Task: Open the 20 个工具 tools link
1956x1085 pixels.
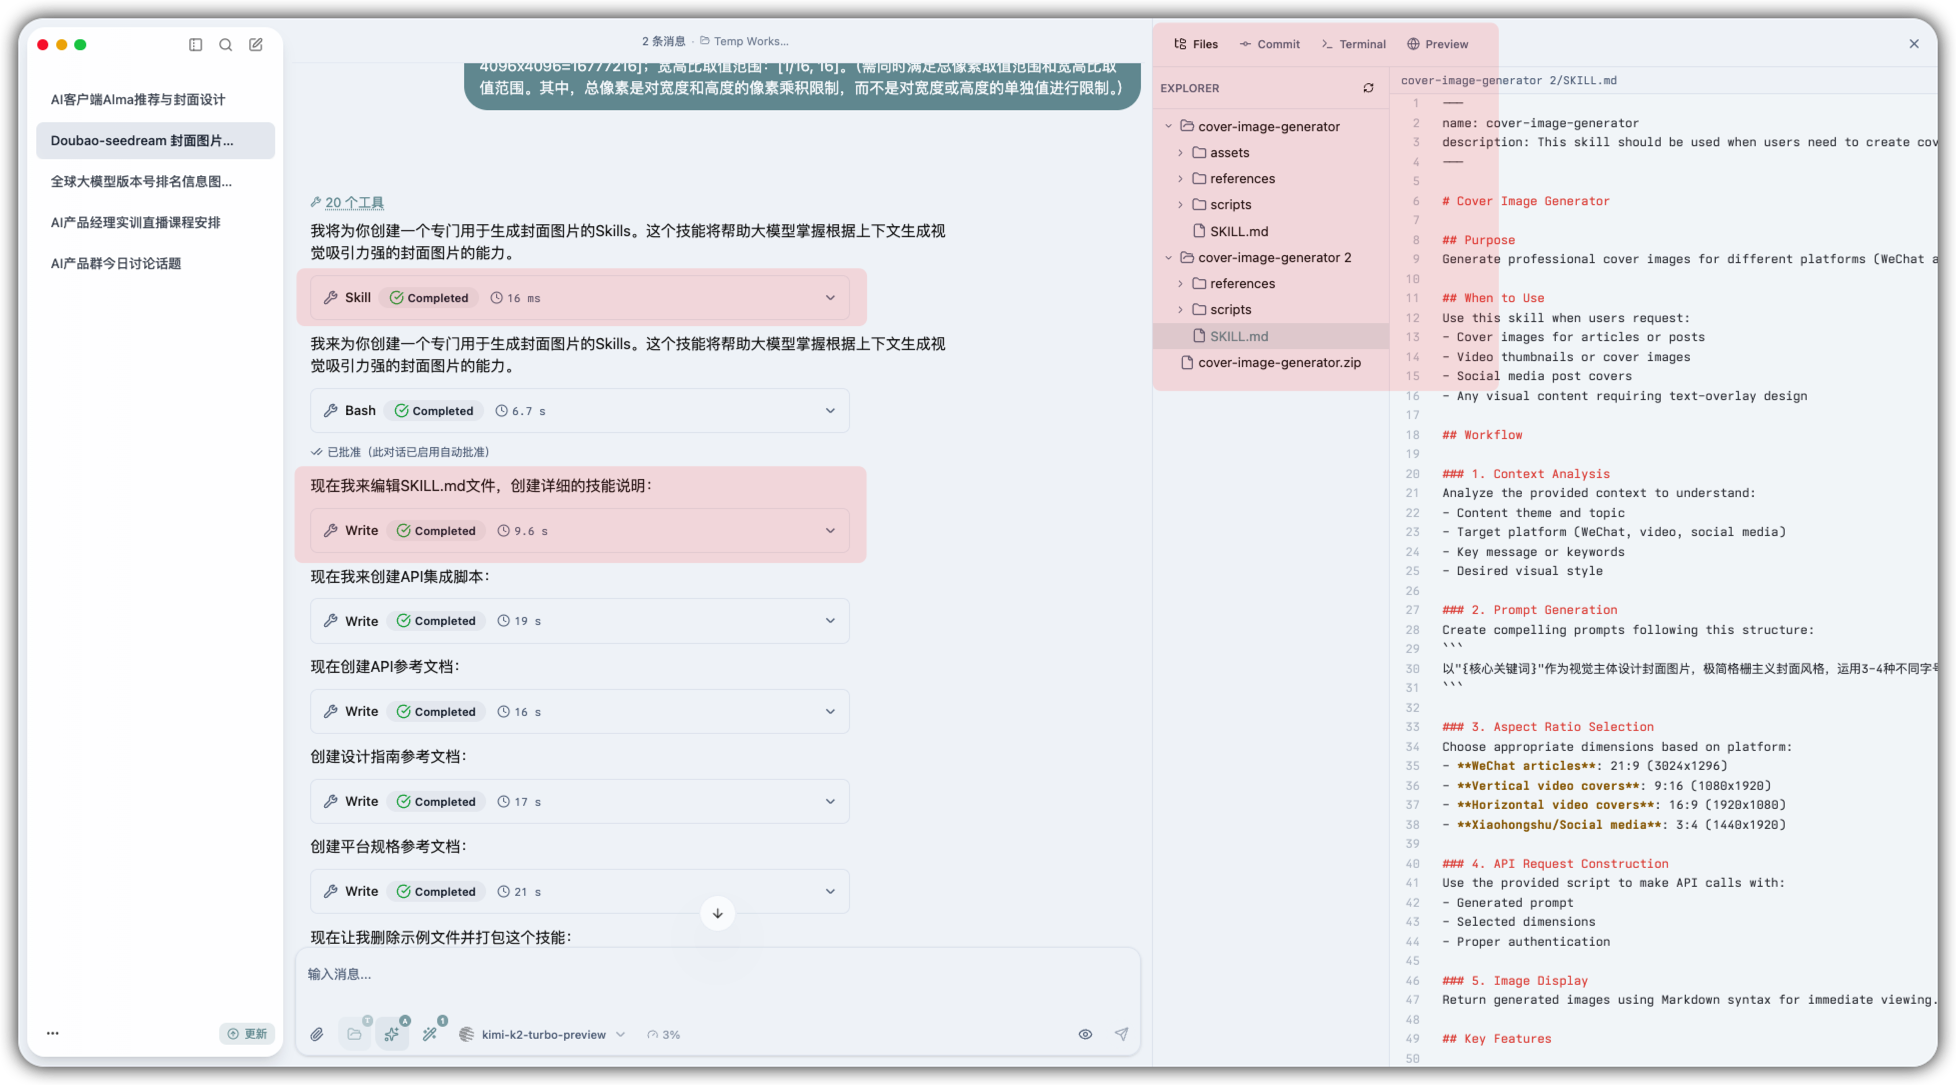Action: tap(354, 202)
